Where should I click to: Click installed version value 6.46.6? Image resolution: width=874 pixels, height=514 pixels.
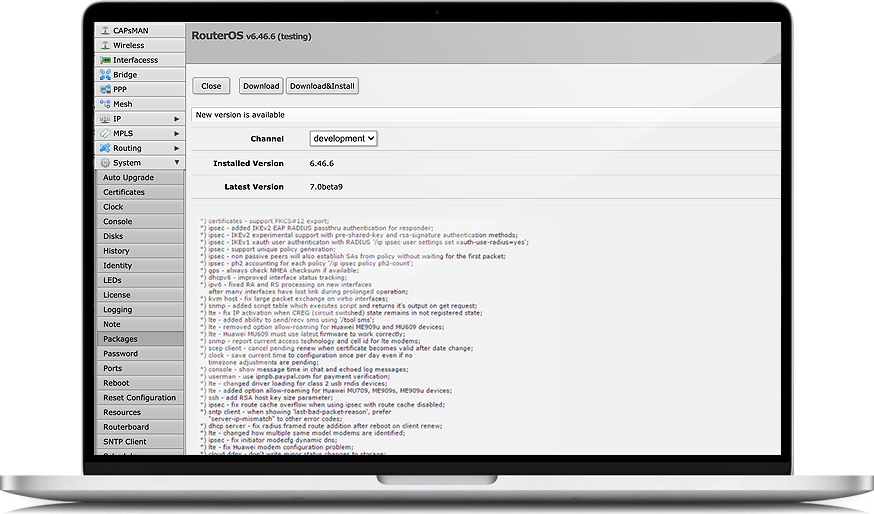tap(322, 163)
